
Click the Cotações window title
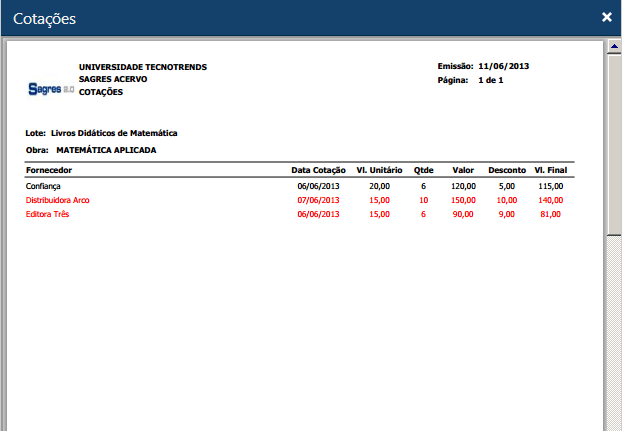click(x=45, y=18)
